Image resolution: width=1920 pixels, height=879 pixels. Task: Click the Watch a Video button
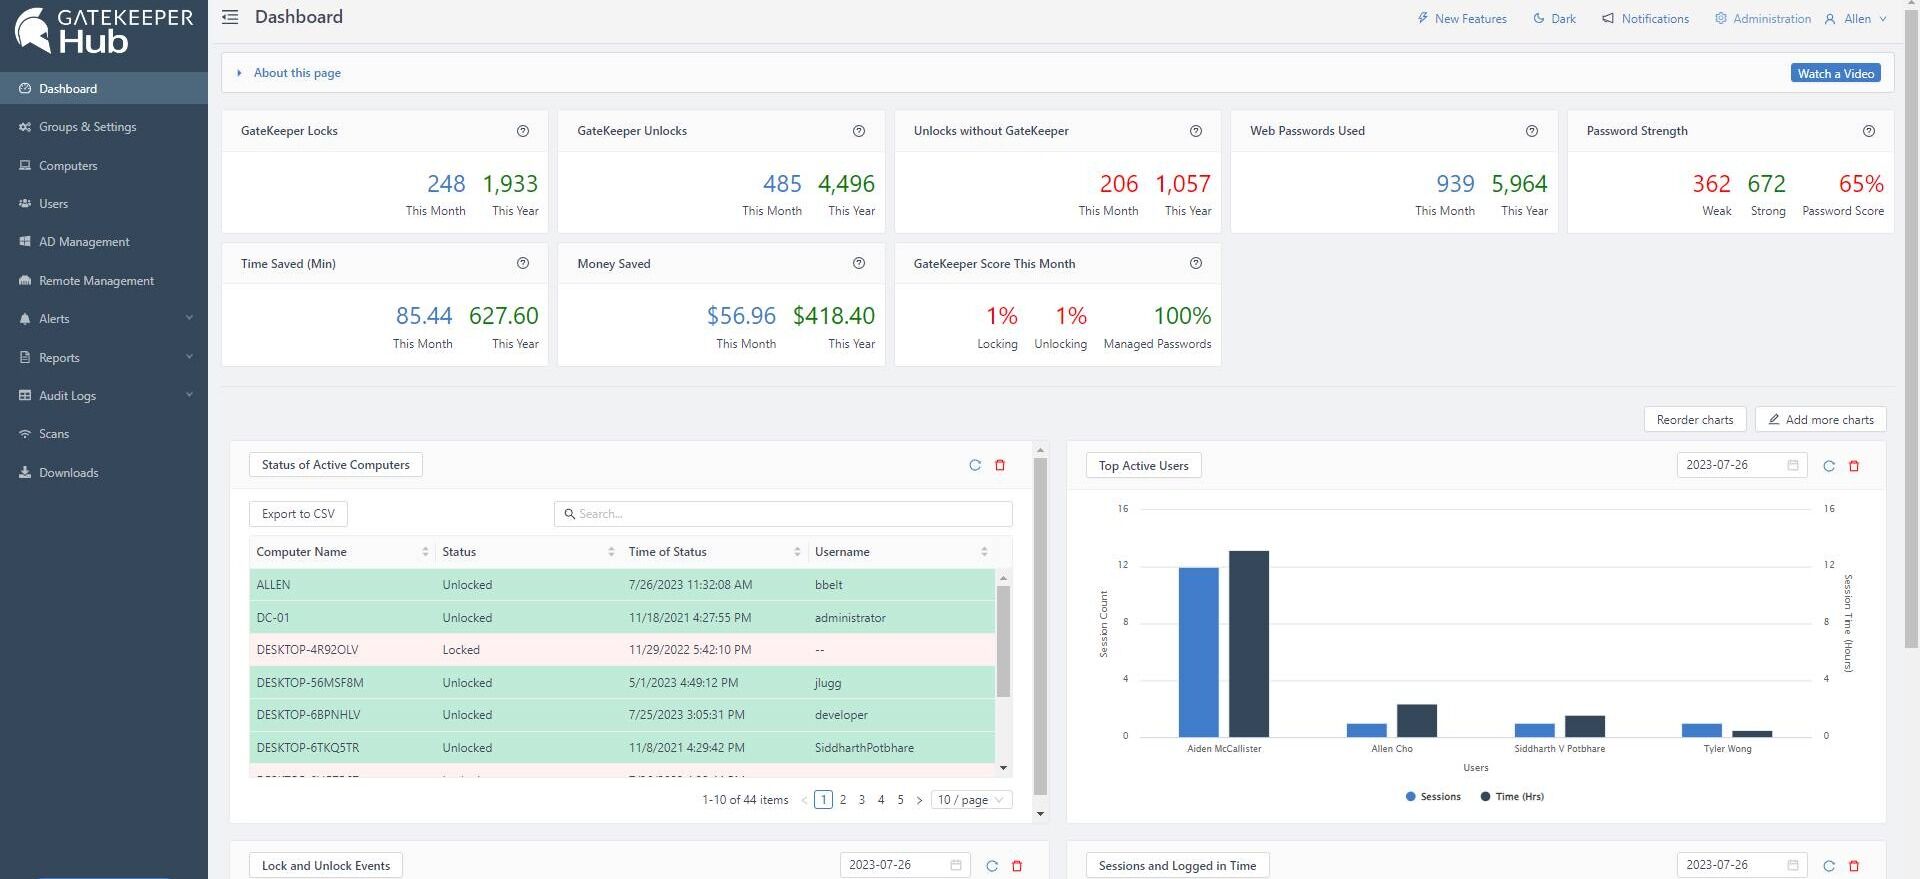(1836, 73)
